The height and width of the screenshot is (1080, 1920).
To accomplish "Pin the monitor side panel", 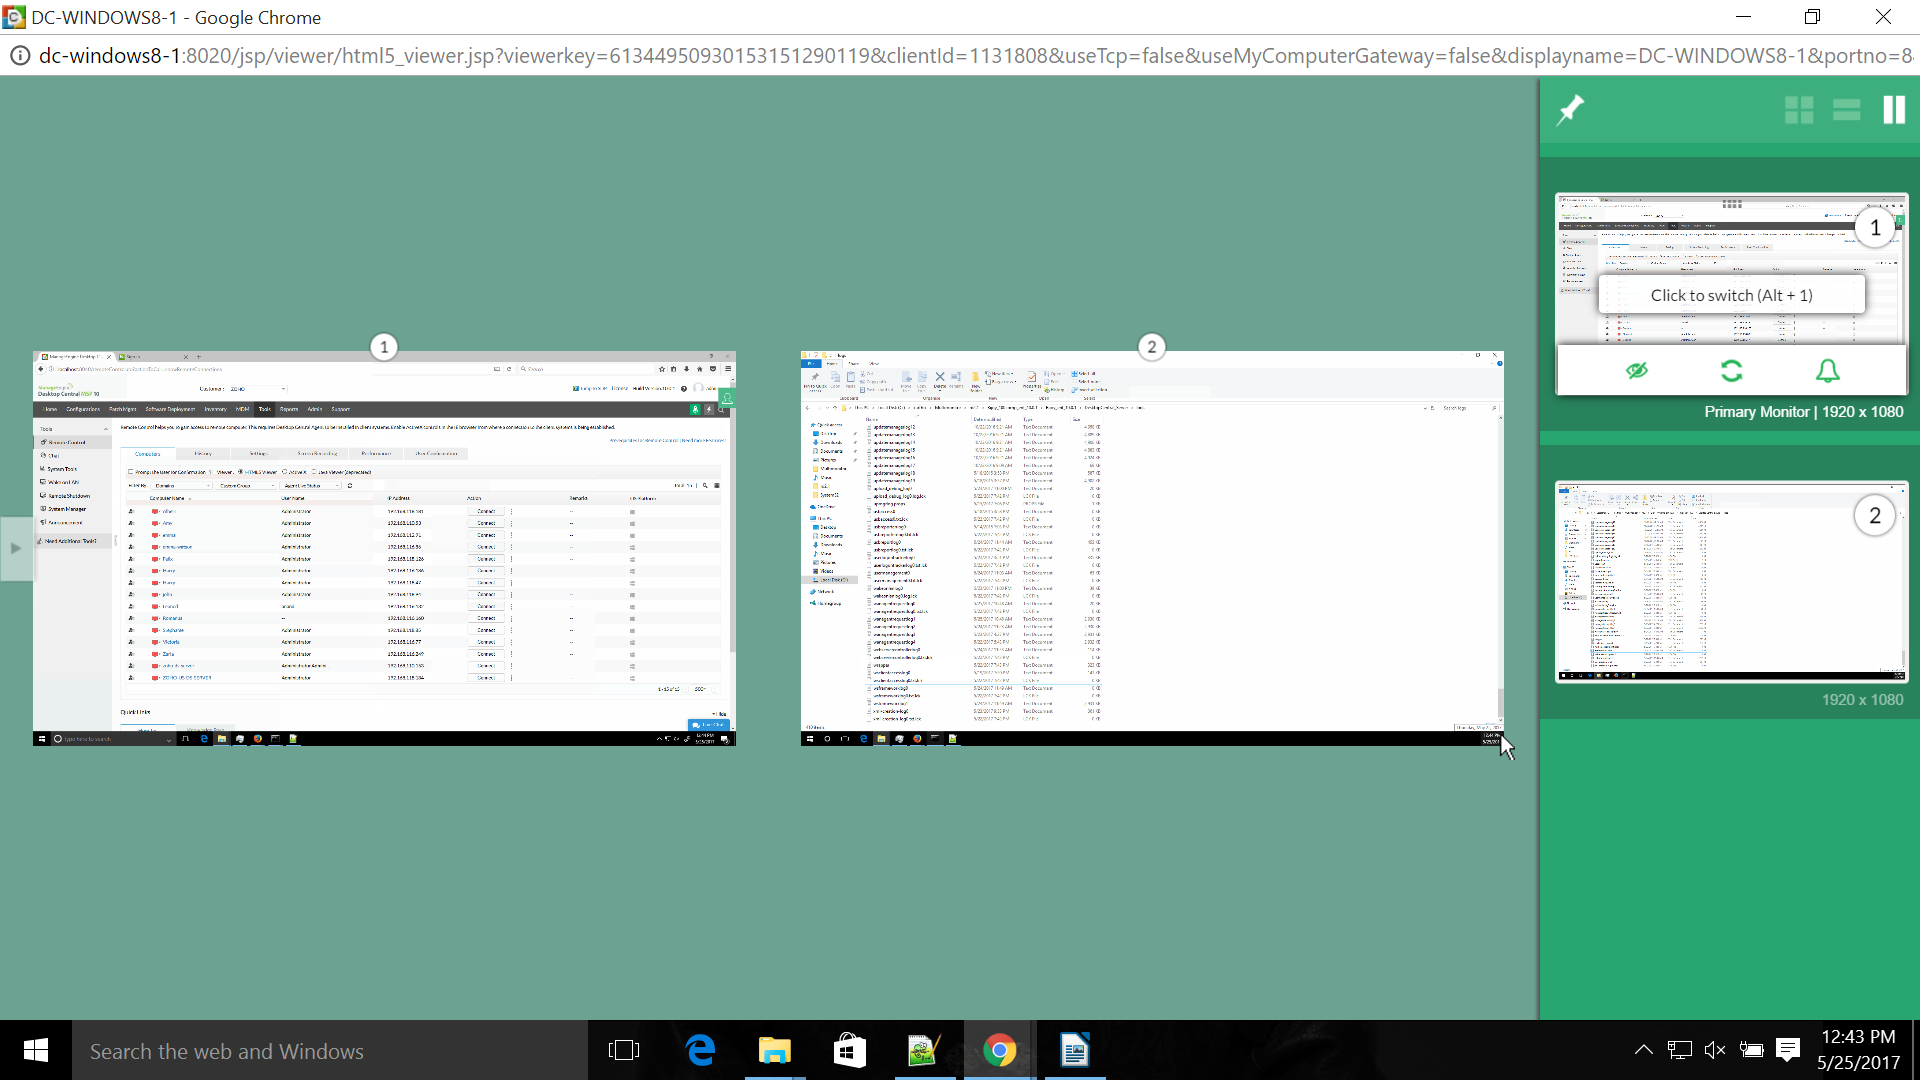I will pyautogui.click(x=1571, y=109).
